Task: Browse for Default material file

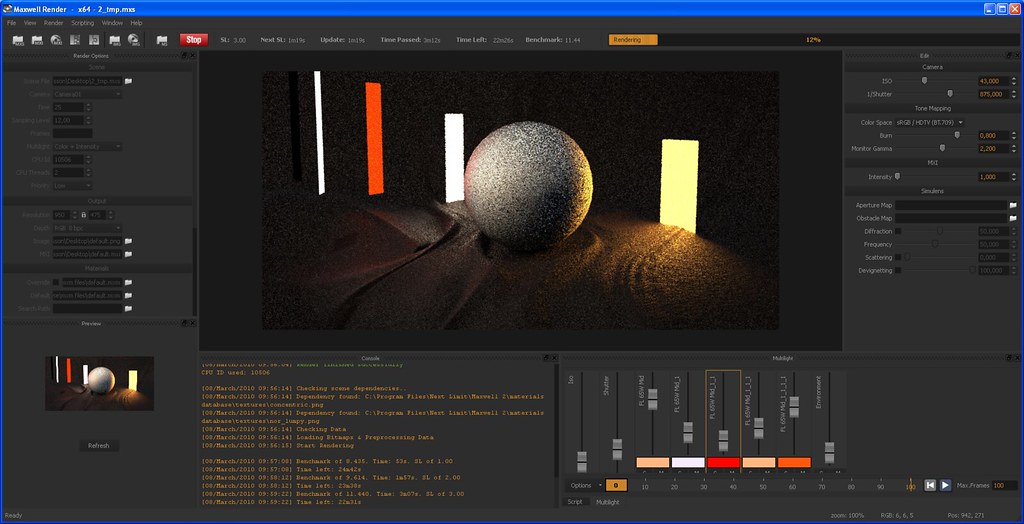Action: click(x=129, y=295)
